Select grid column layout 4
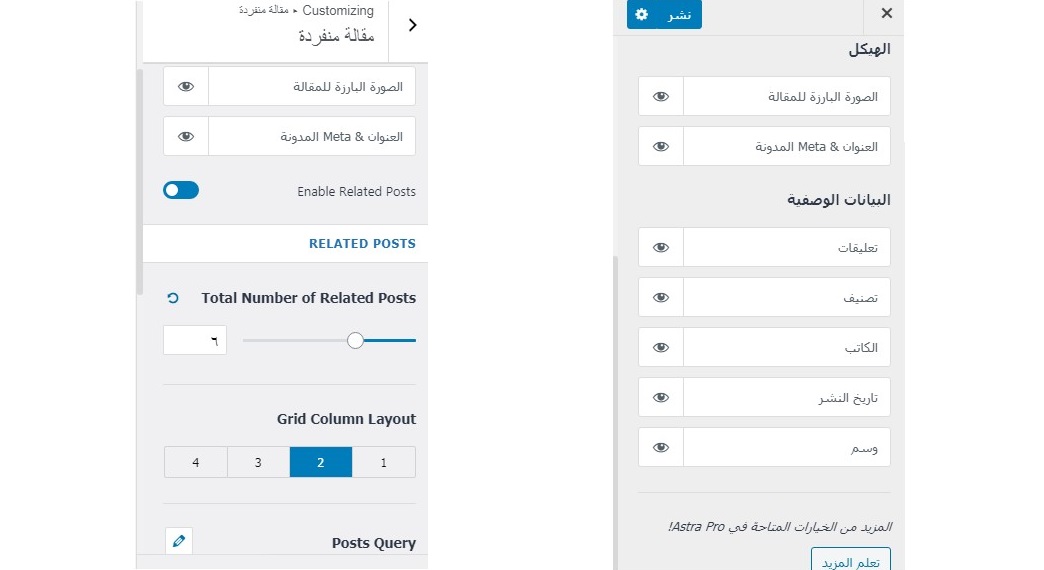The image size is (1044, 570). click(196, 462)
